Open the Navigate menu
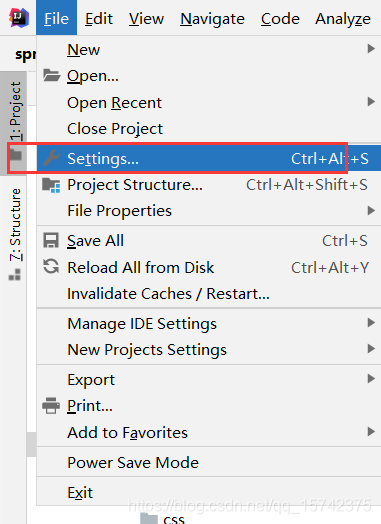381x524 pixels. (x=212, y=19)
